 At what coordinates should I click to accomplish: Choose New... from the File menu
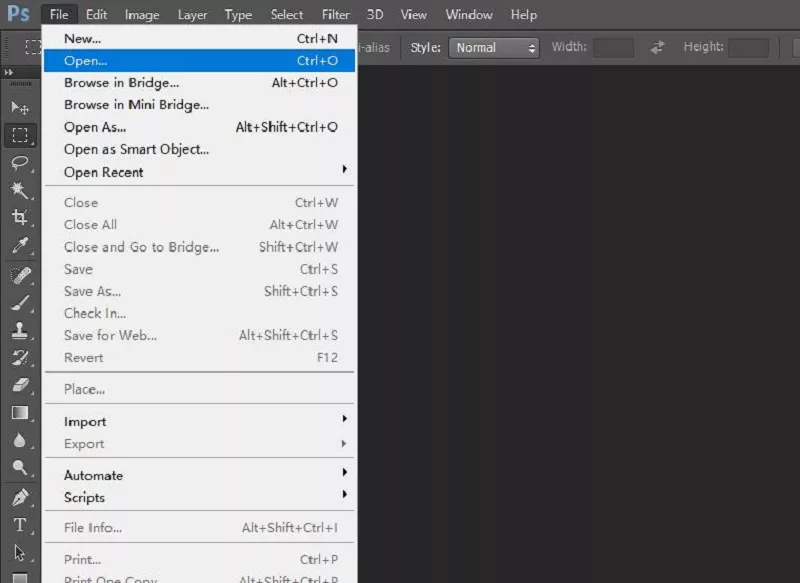199,38
